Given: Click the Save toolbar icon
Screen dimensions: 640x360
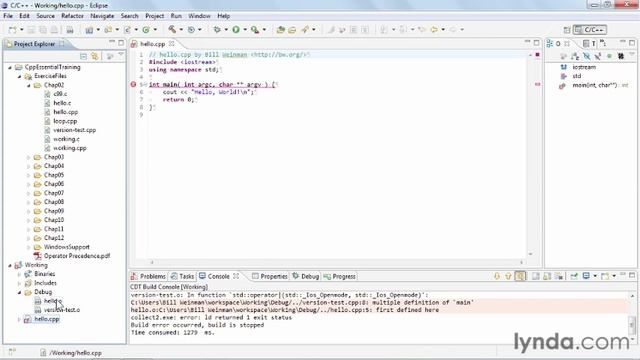Looking at the screenshot, I should tap(31, 30).
